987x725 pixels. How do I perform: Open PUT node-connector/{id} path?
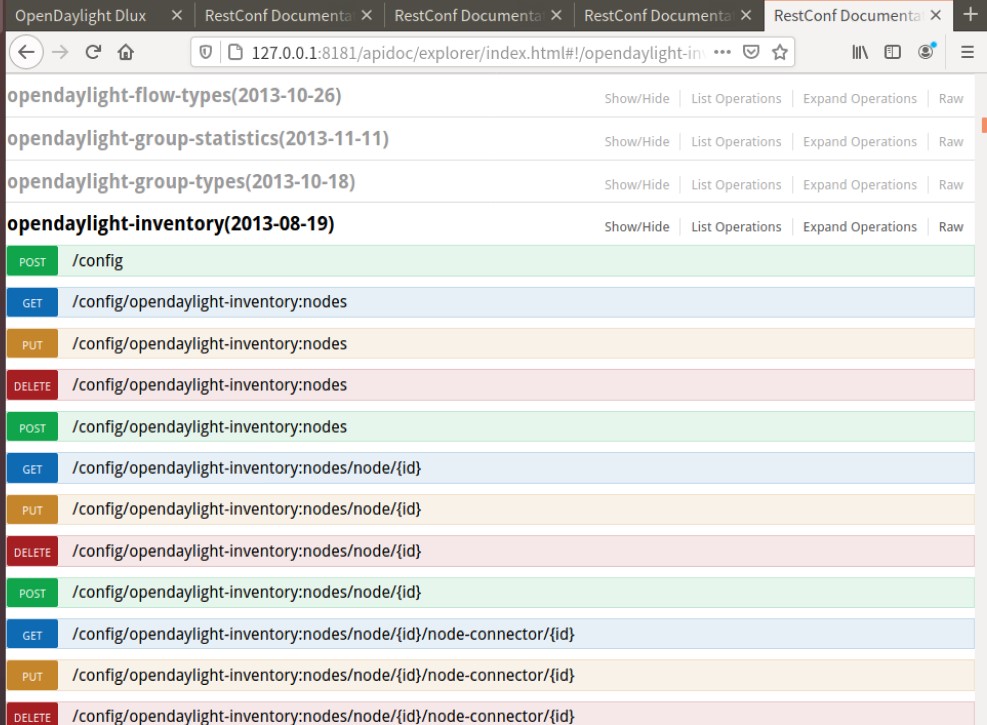323,675
